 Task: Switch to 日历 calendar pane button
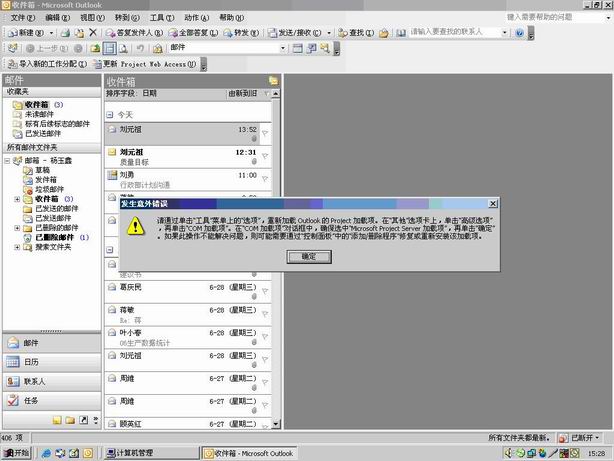[x=52, y=362]
